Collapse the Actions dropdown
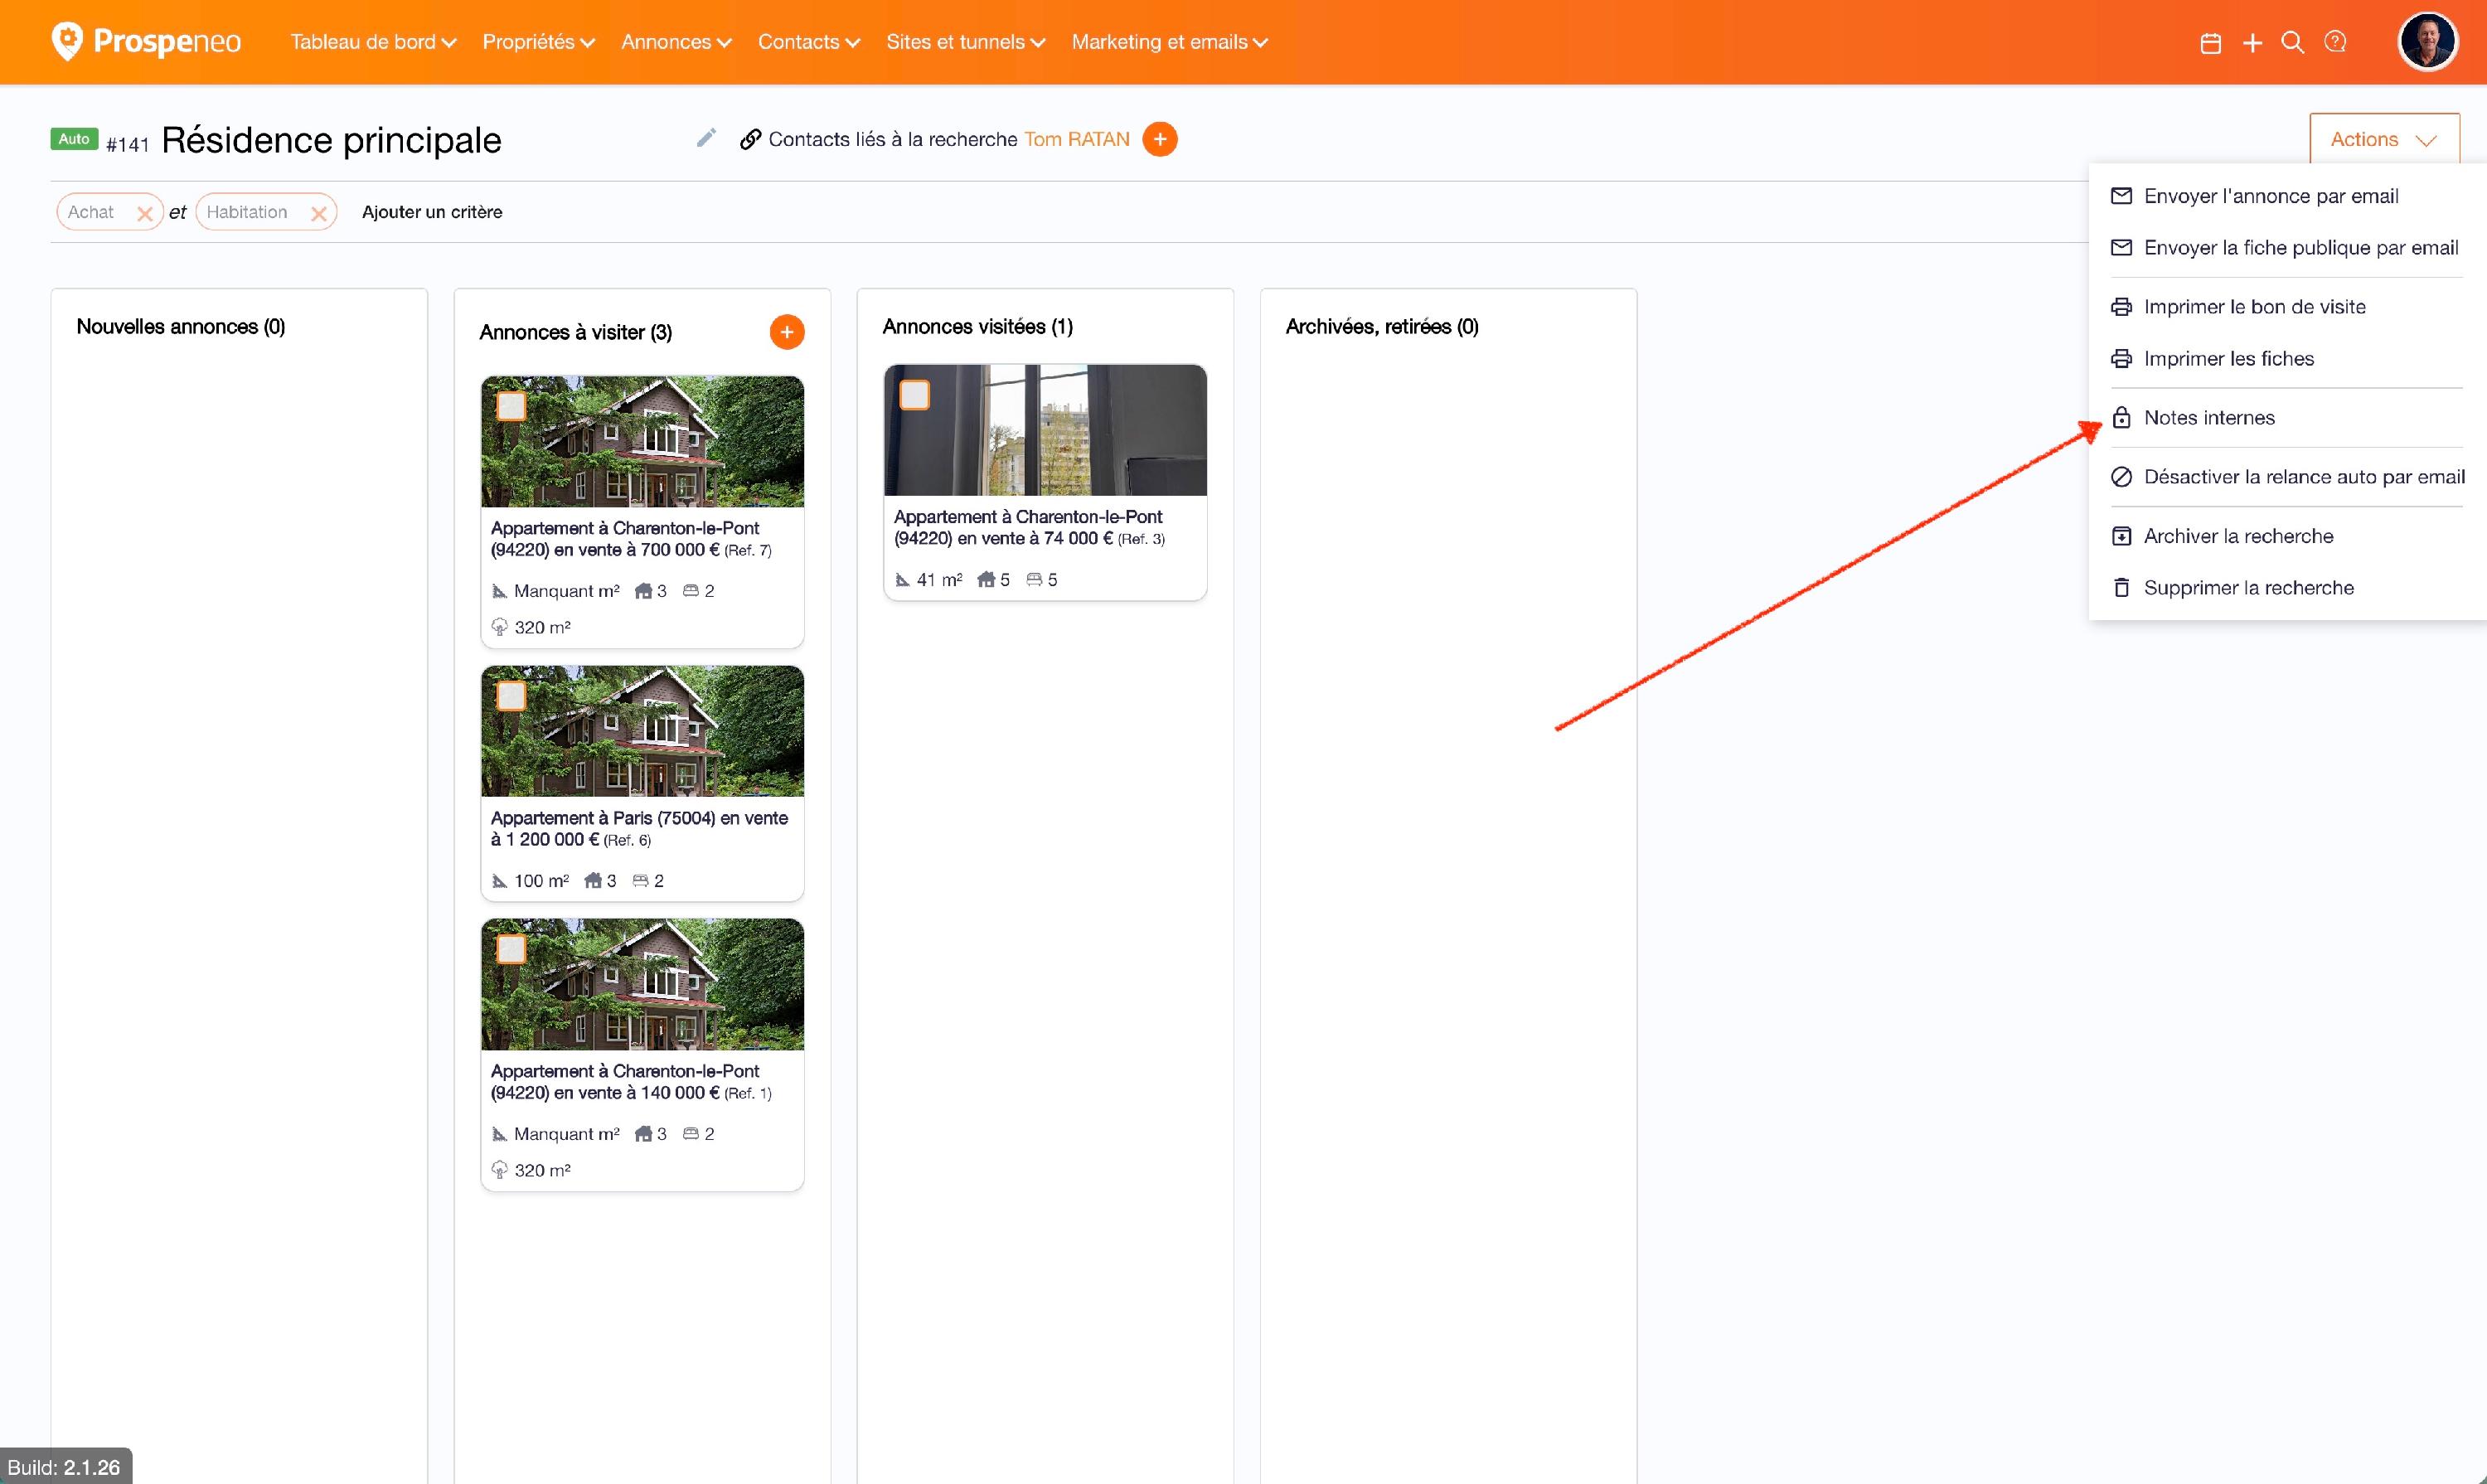 [x=2383, y=139]
